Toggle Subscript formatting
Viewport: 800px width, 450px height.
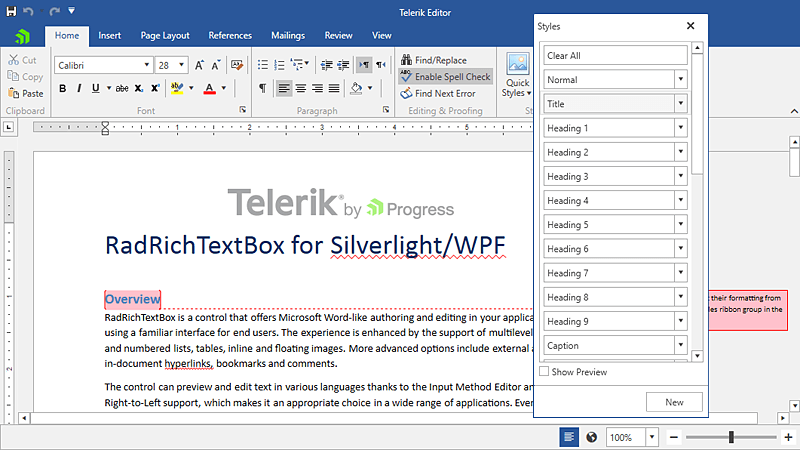(139, 88)
